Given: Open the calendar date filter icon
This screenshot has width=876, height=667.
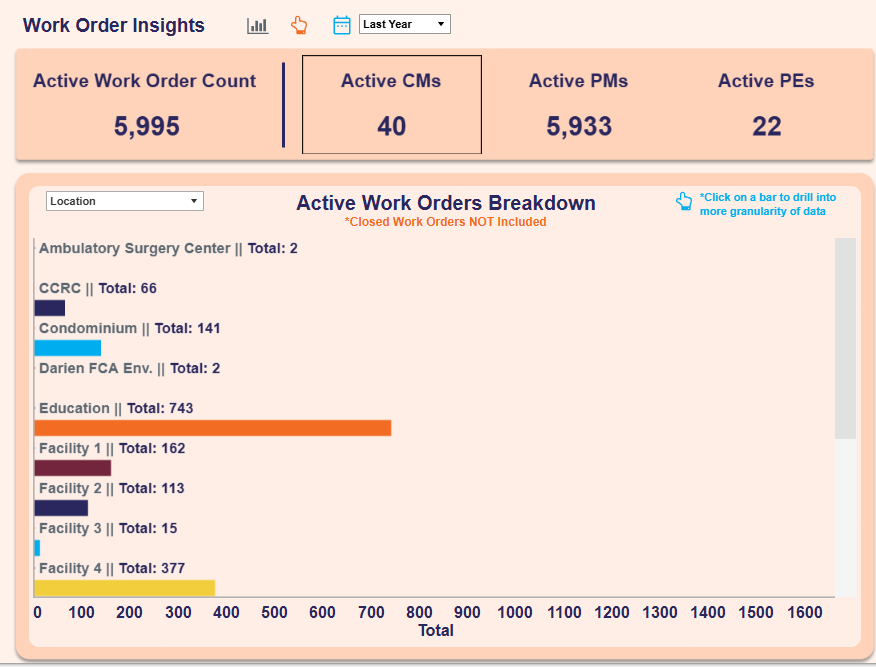Looking at the screenshot, I should (x=342, y=25).
